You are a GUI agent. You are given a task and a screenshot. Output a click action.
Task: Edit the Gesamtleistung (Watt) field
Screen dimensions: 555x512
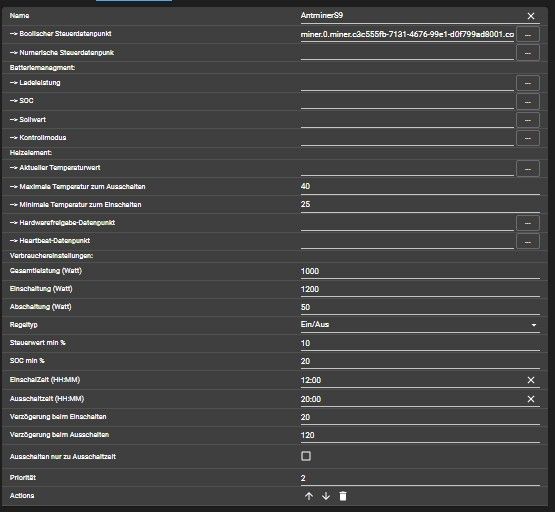[420, 271]
